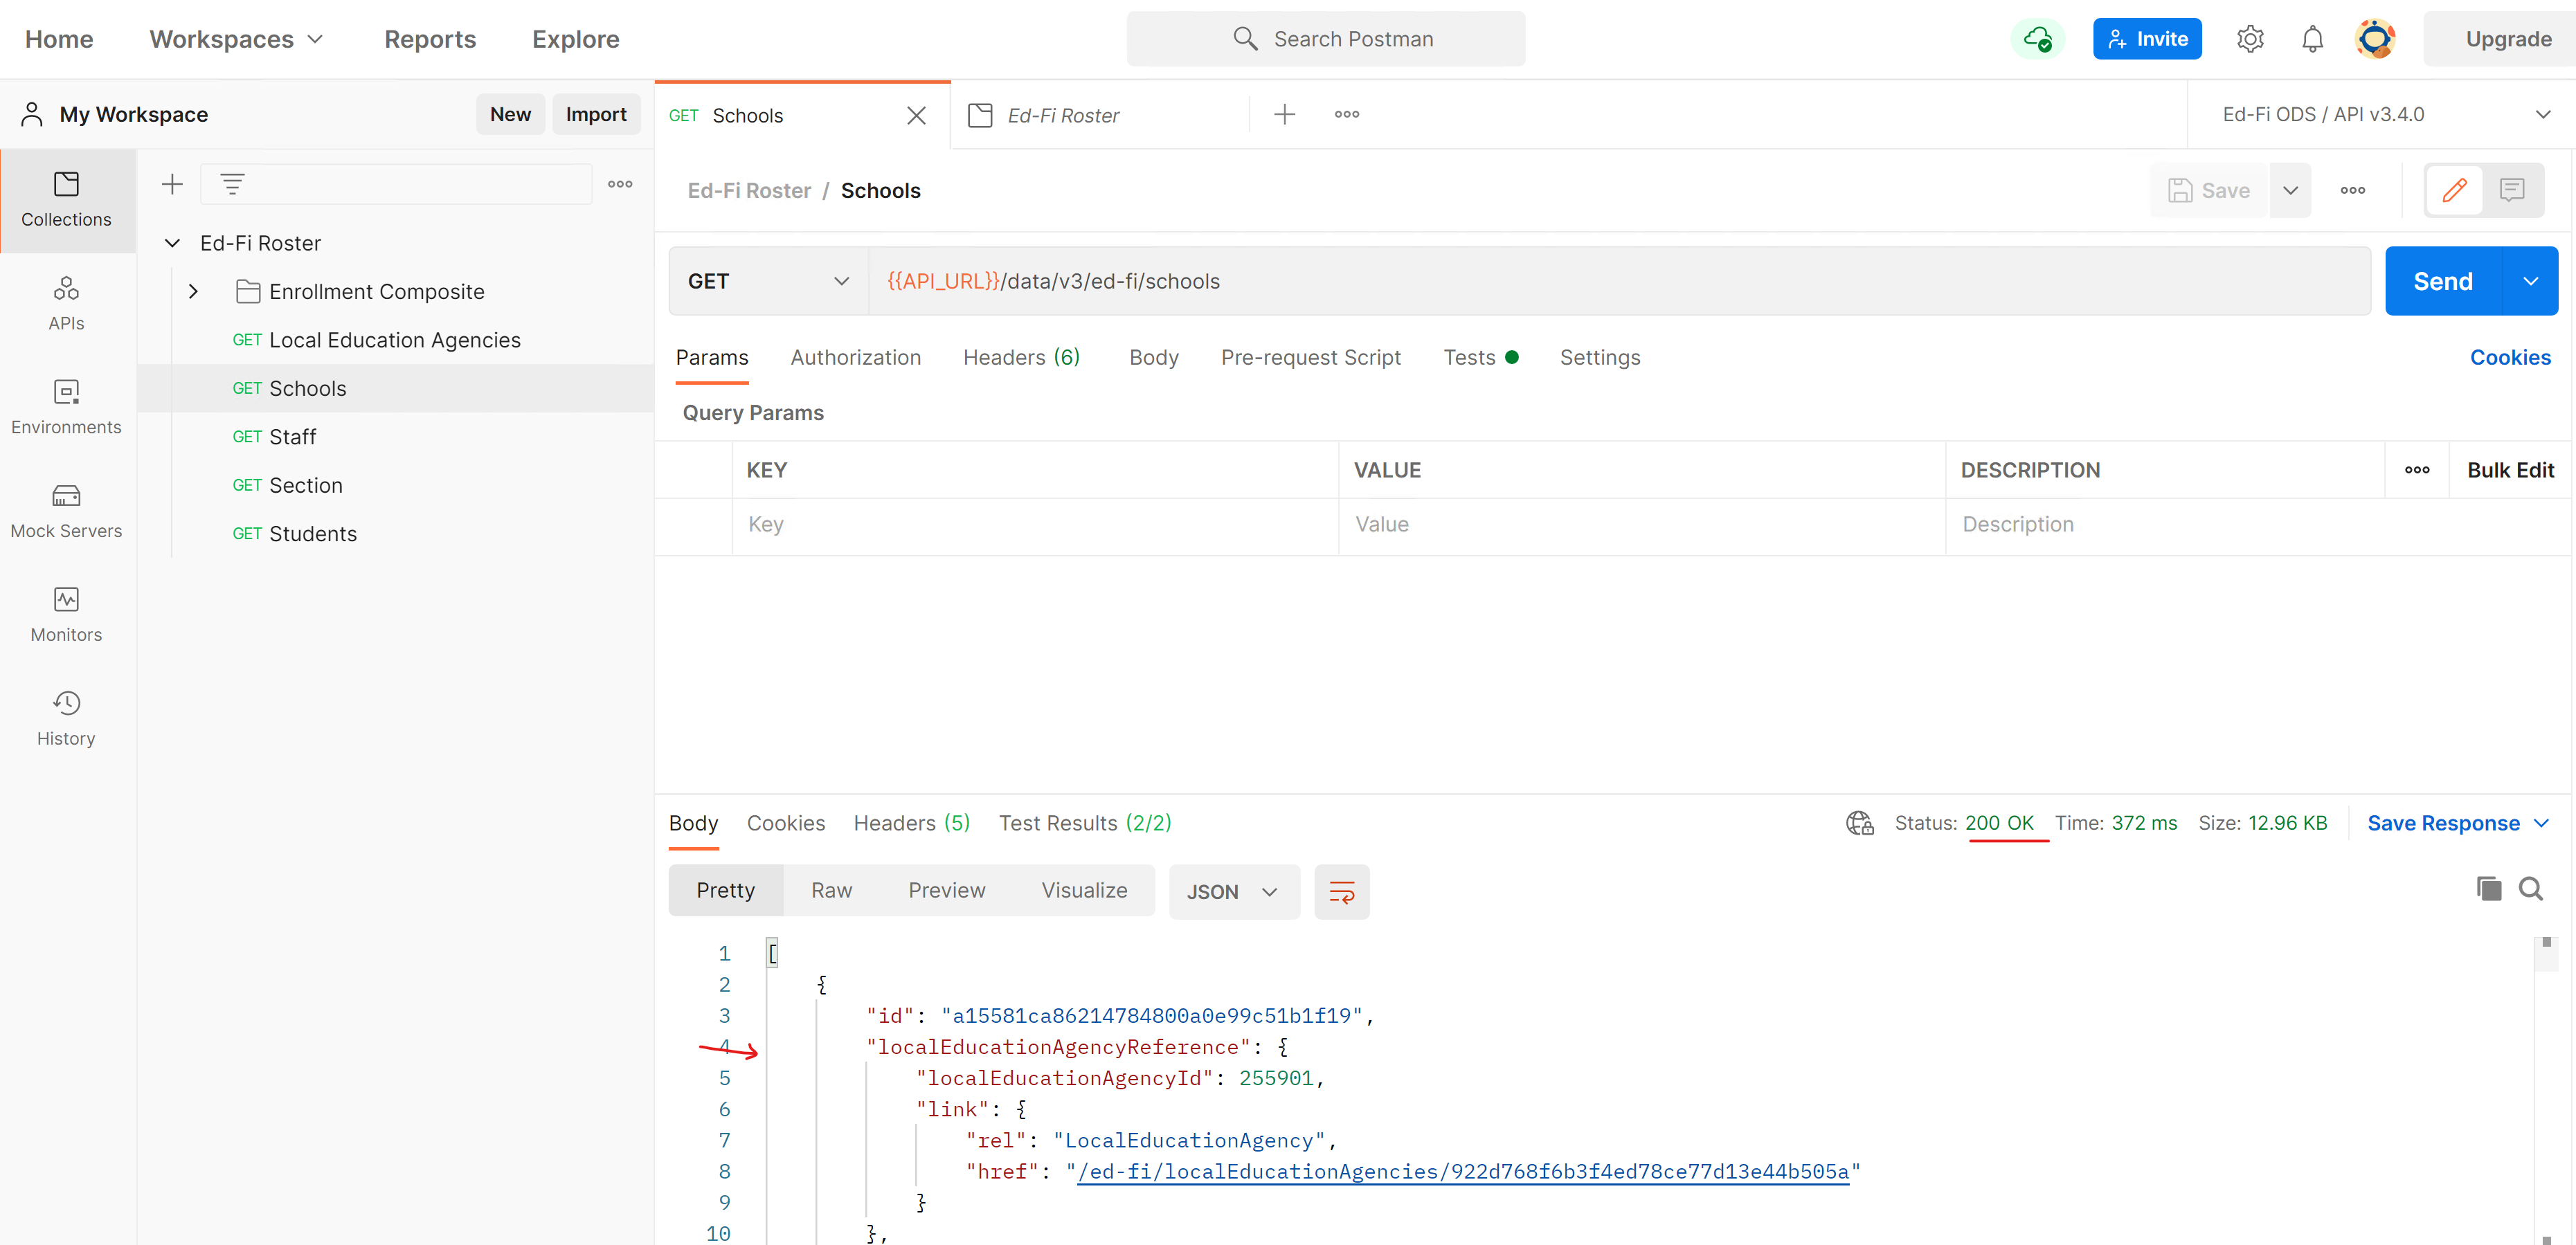Open the Collections sidebar panel
Viewport: 2576px width, 1245px height.
67,200
